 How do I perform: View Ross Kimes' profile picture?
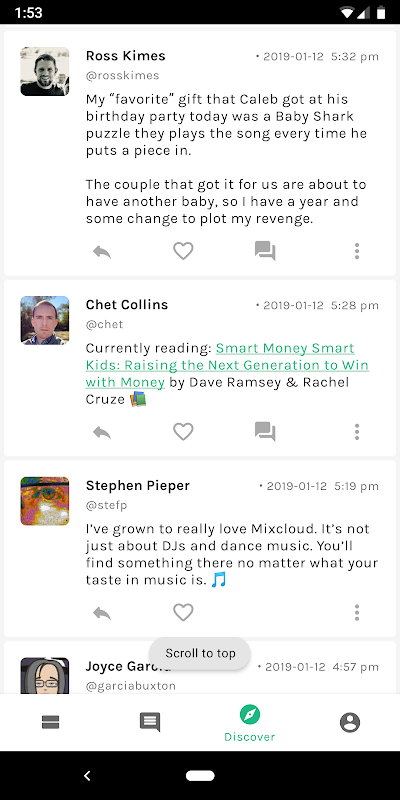click(x=45, y=71)
